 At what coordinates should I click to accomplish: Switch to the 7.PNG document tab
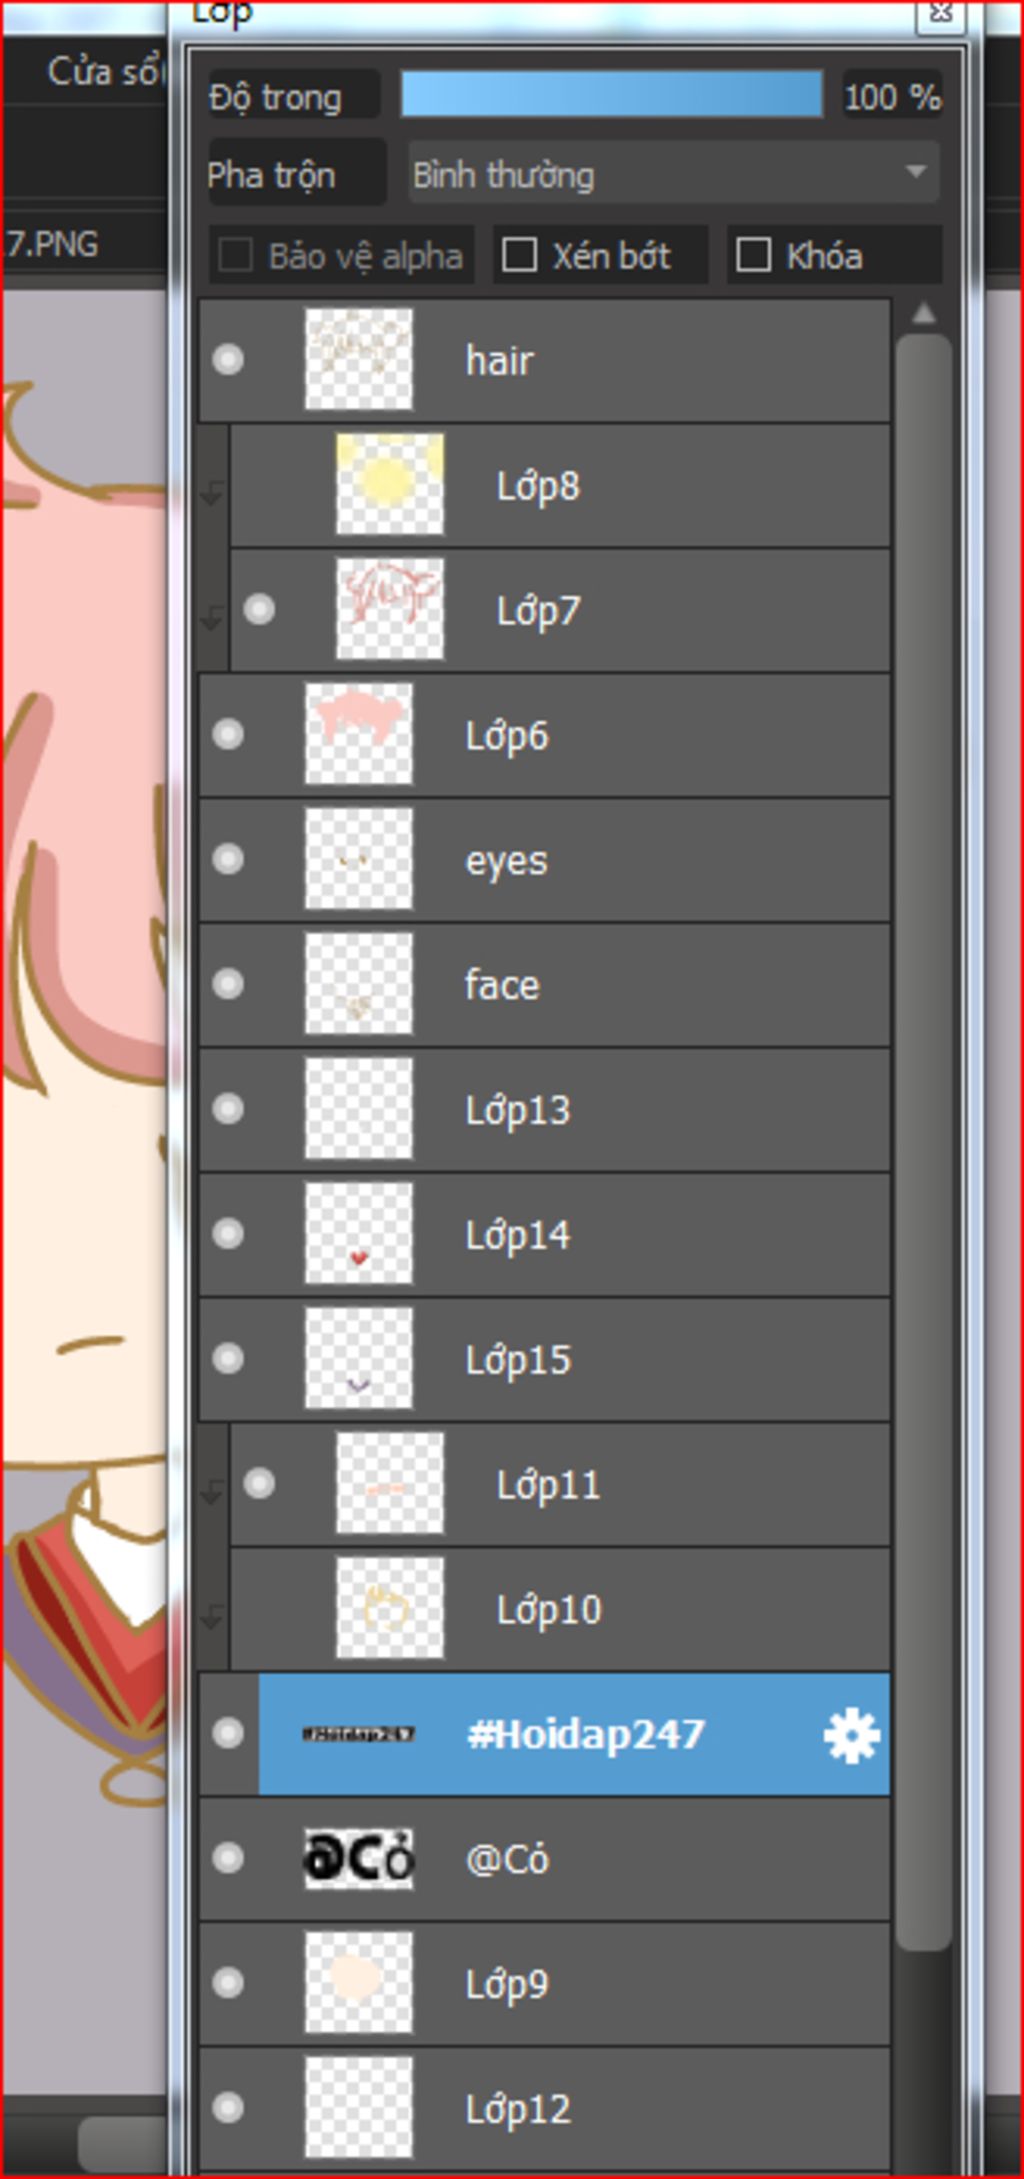pyautogui.click(x=52, y=243)
